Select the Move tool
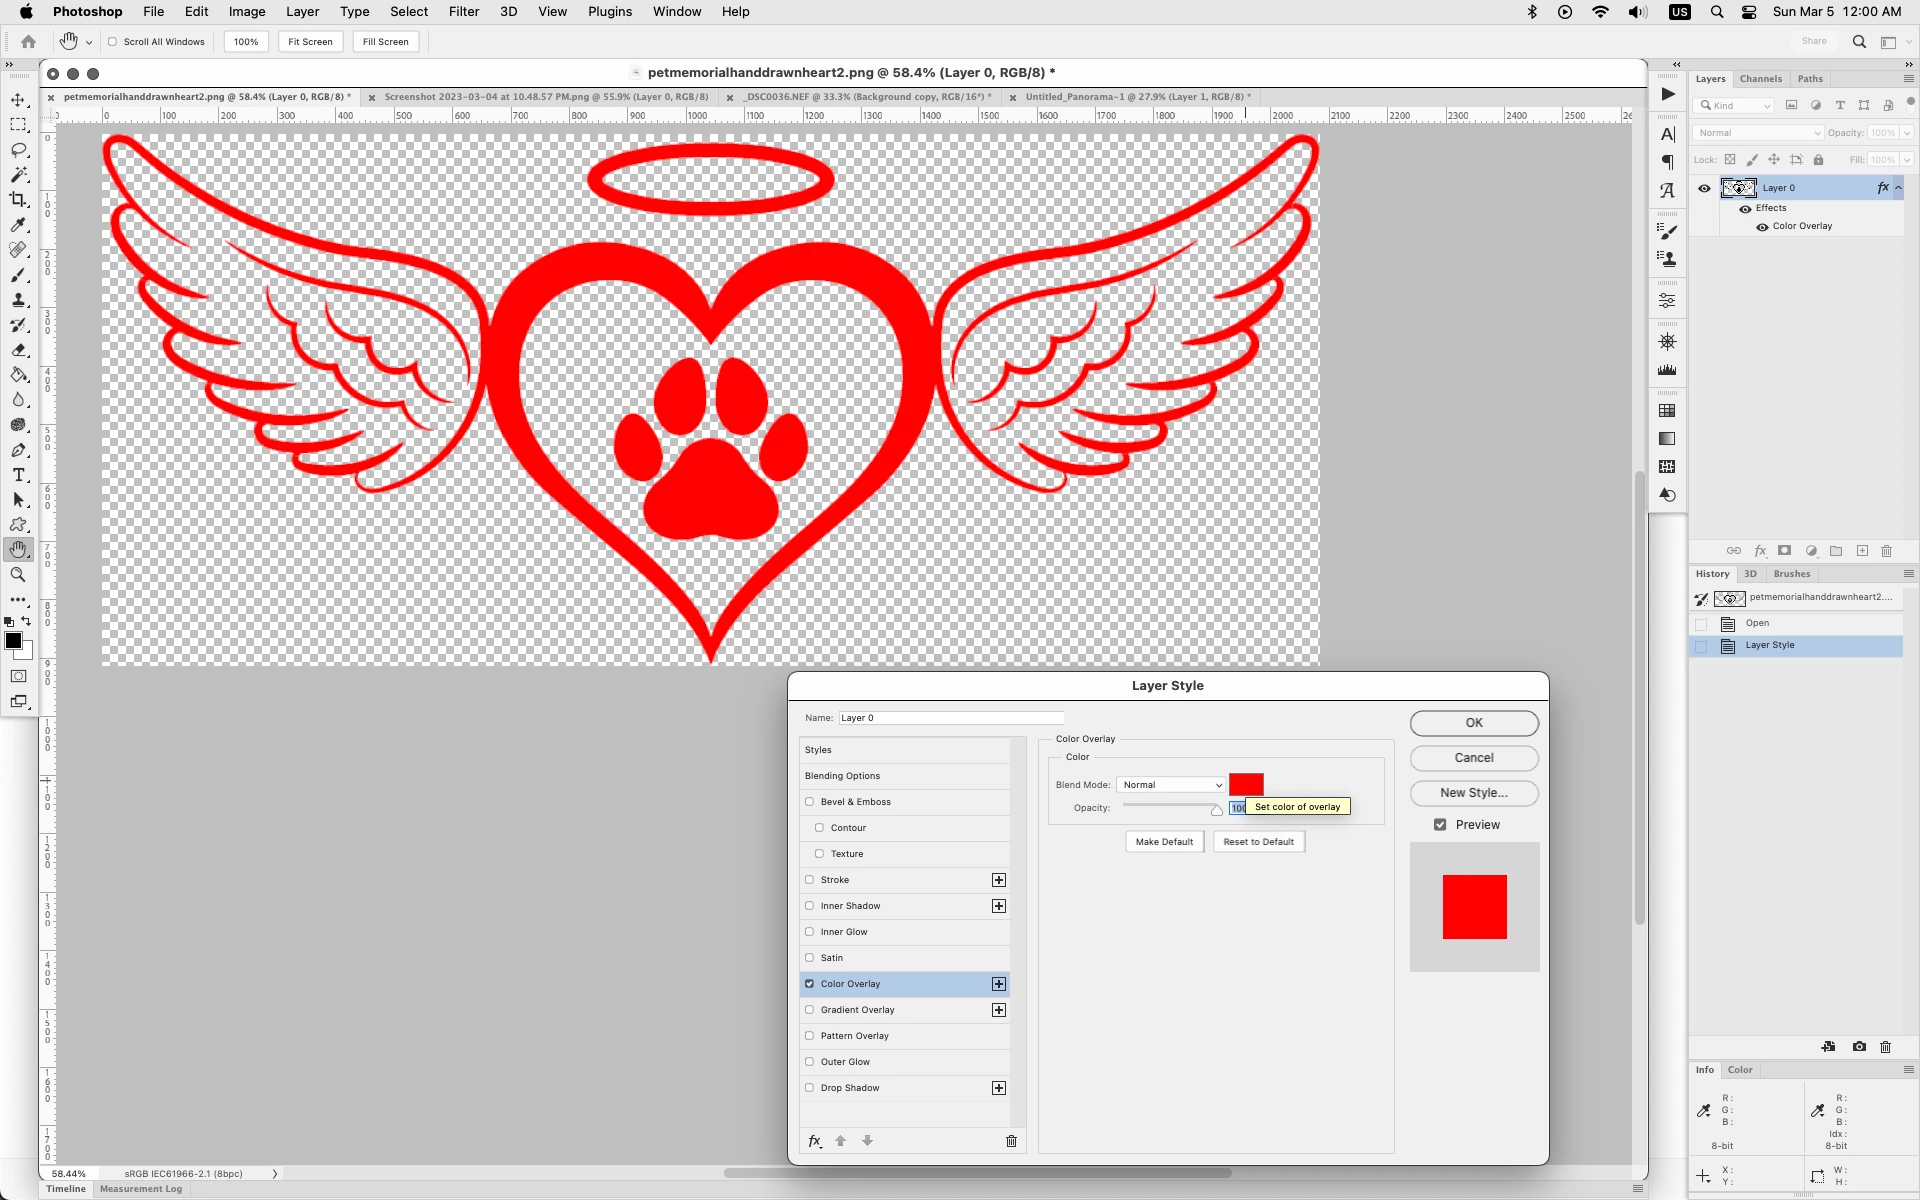The image size is (1920, 1200). pos(18,100)
